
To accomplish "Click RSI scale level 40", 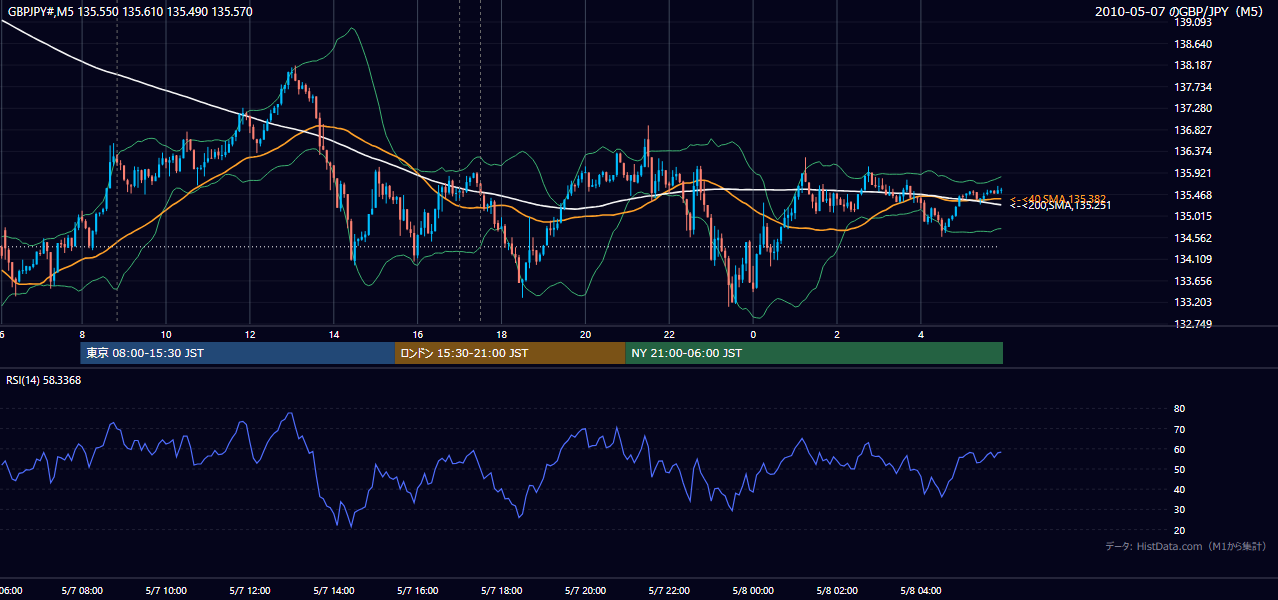I will [x=1179, y=489].
